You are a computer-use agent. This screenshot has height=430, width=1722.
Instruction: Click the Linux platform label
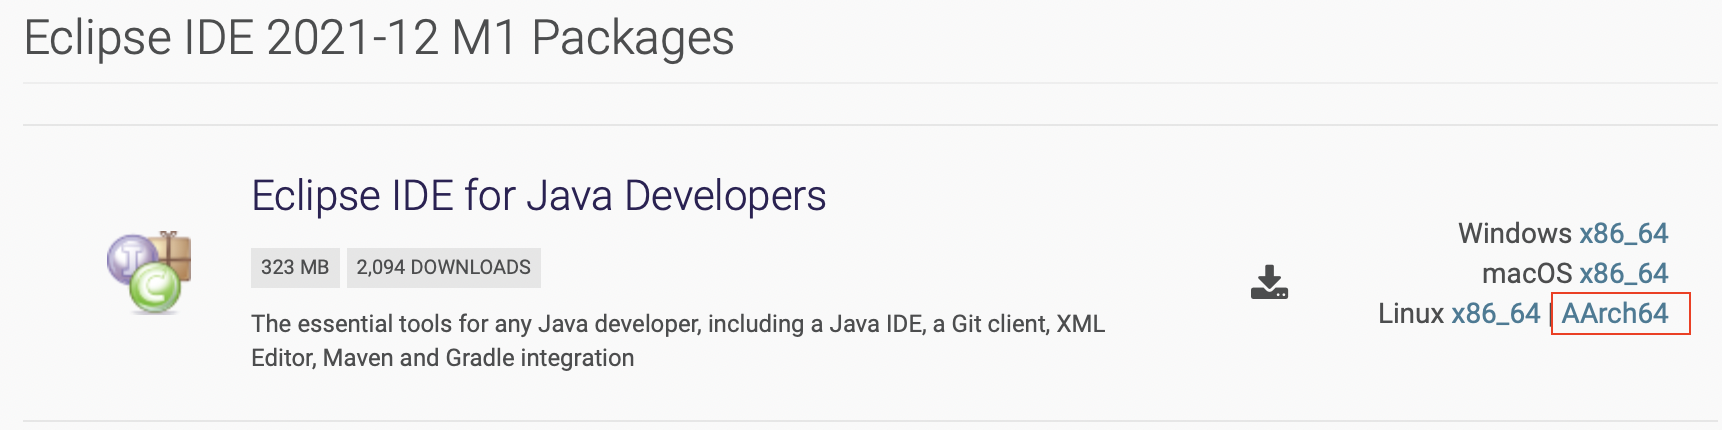pos(1410,314)
